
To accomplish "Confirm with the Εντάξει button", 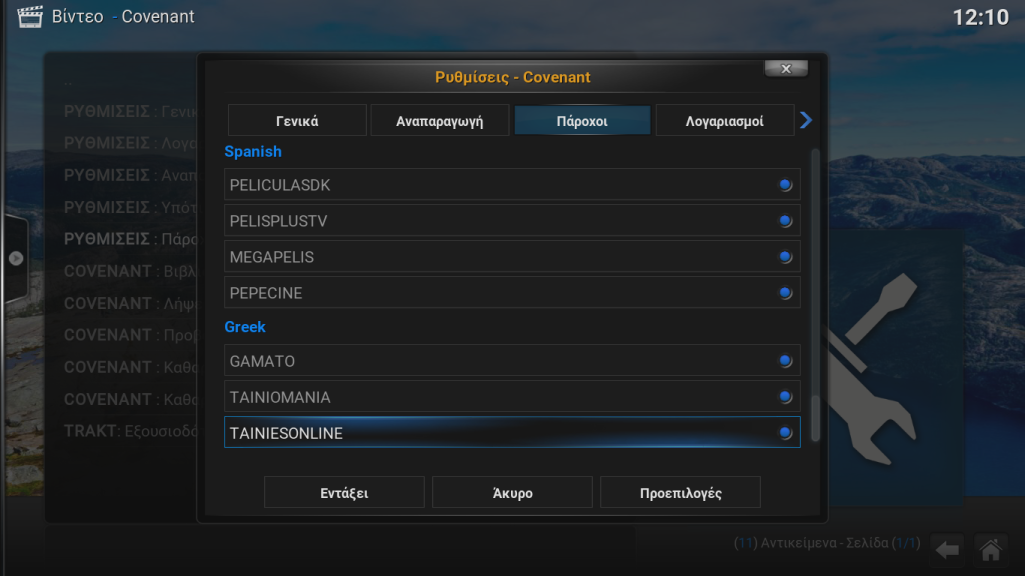I will [x=344, y=493].
